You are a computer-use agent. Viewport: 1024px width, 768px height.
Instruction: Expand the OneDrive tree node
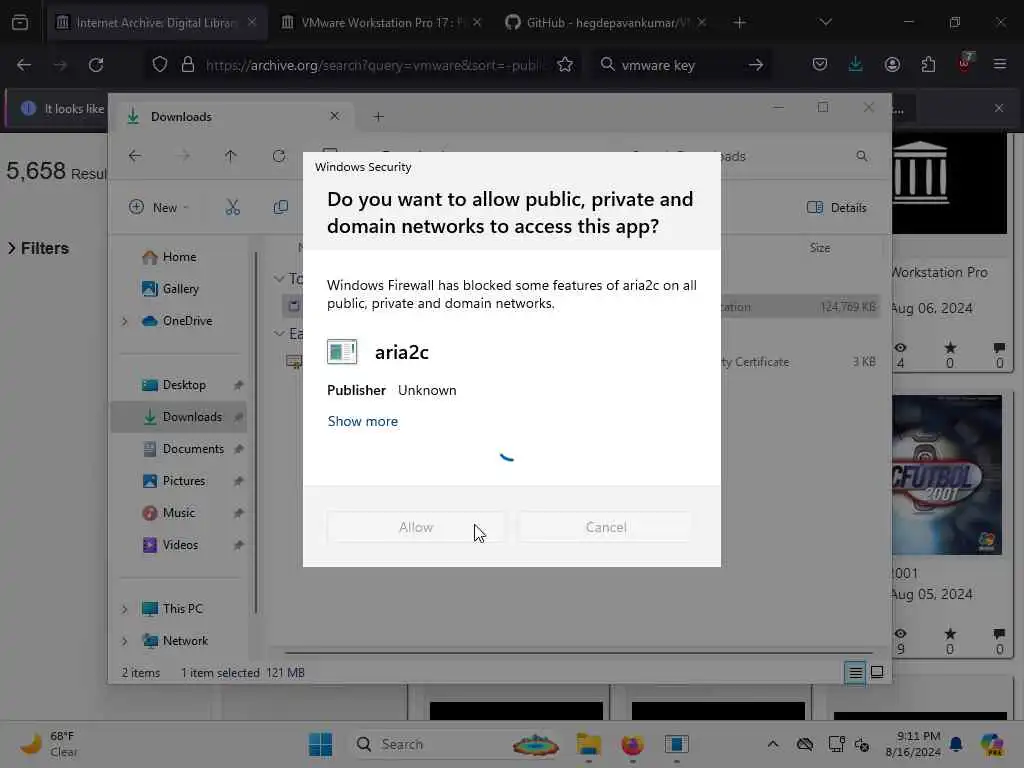click(x=125, y=321)
